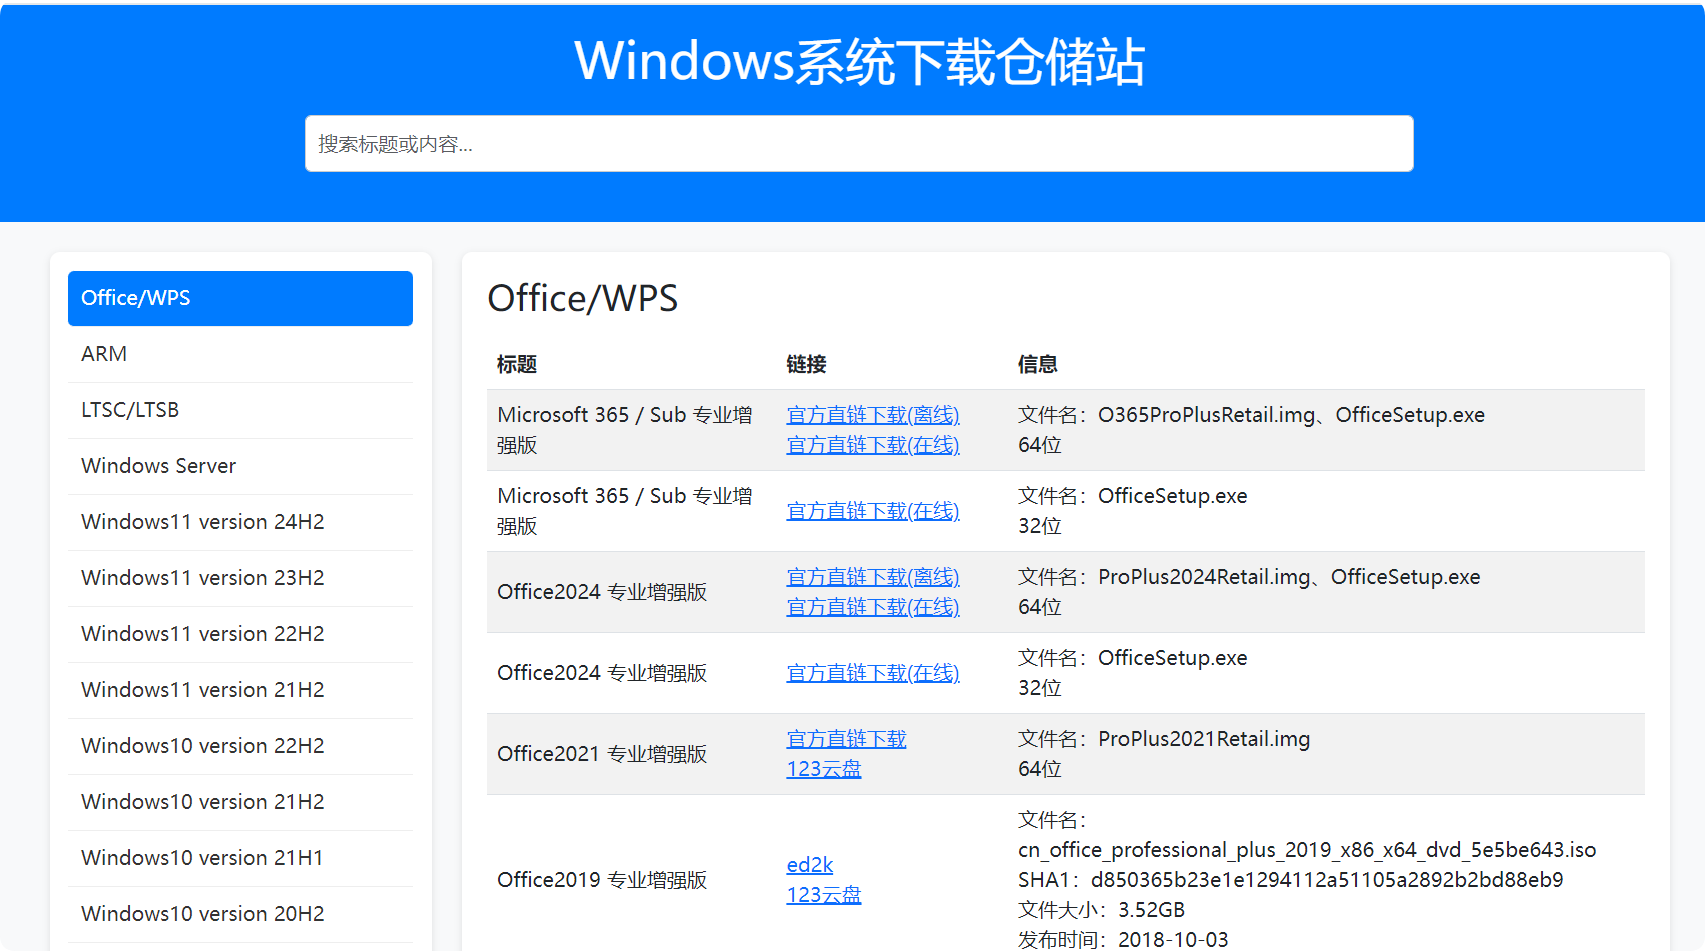The width and height of the screenshot is (1705, 951).
Task: Open Windows10 version 22H2 category
Action: tap(240, 746)
